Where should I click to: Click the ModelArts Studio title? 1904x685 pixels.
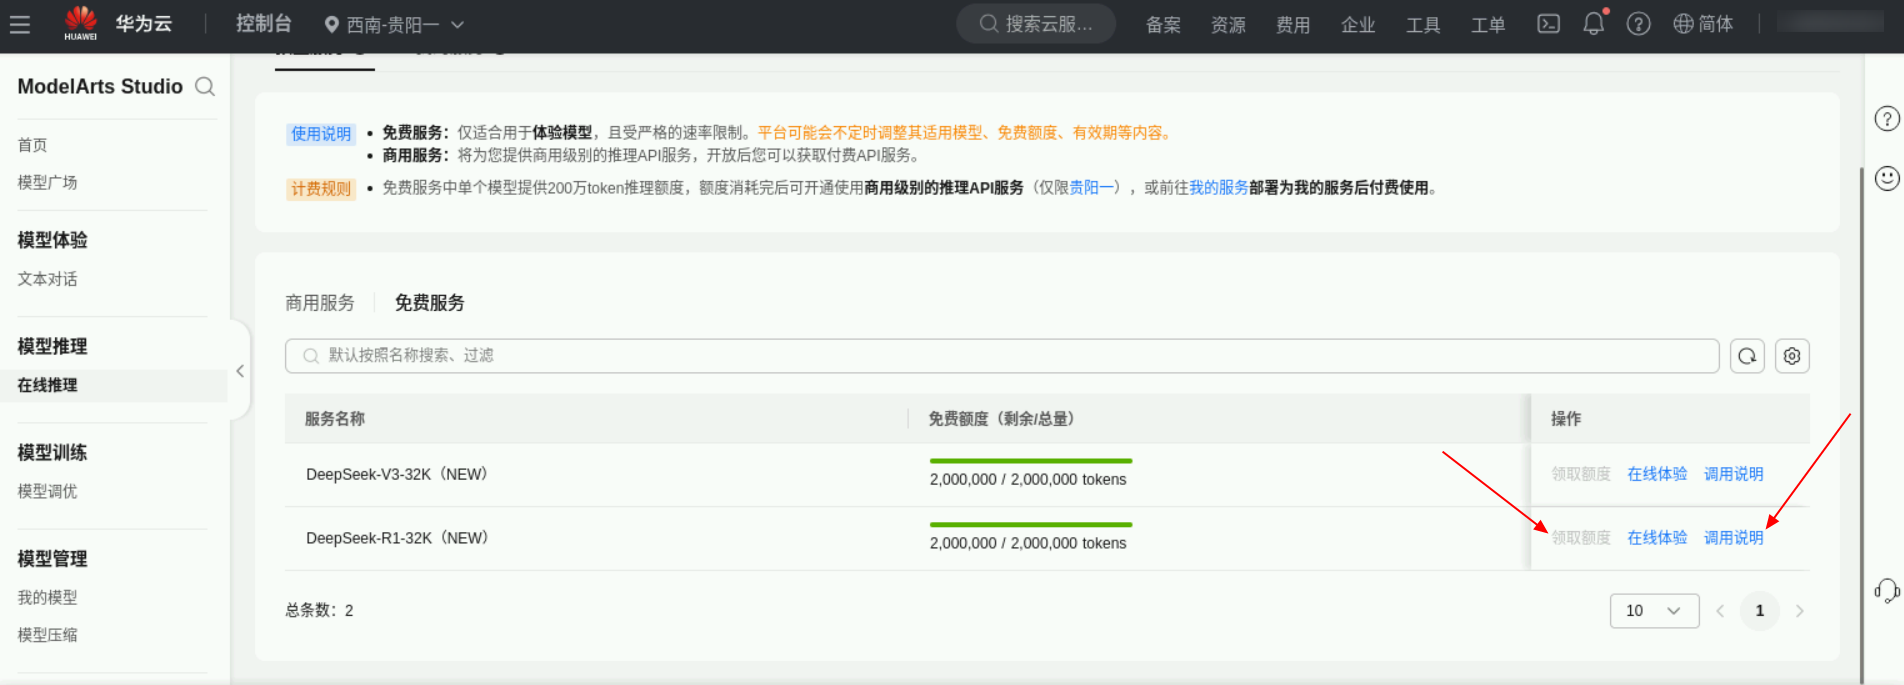tap(100, 87)
